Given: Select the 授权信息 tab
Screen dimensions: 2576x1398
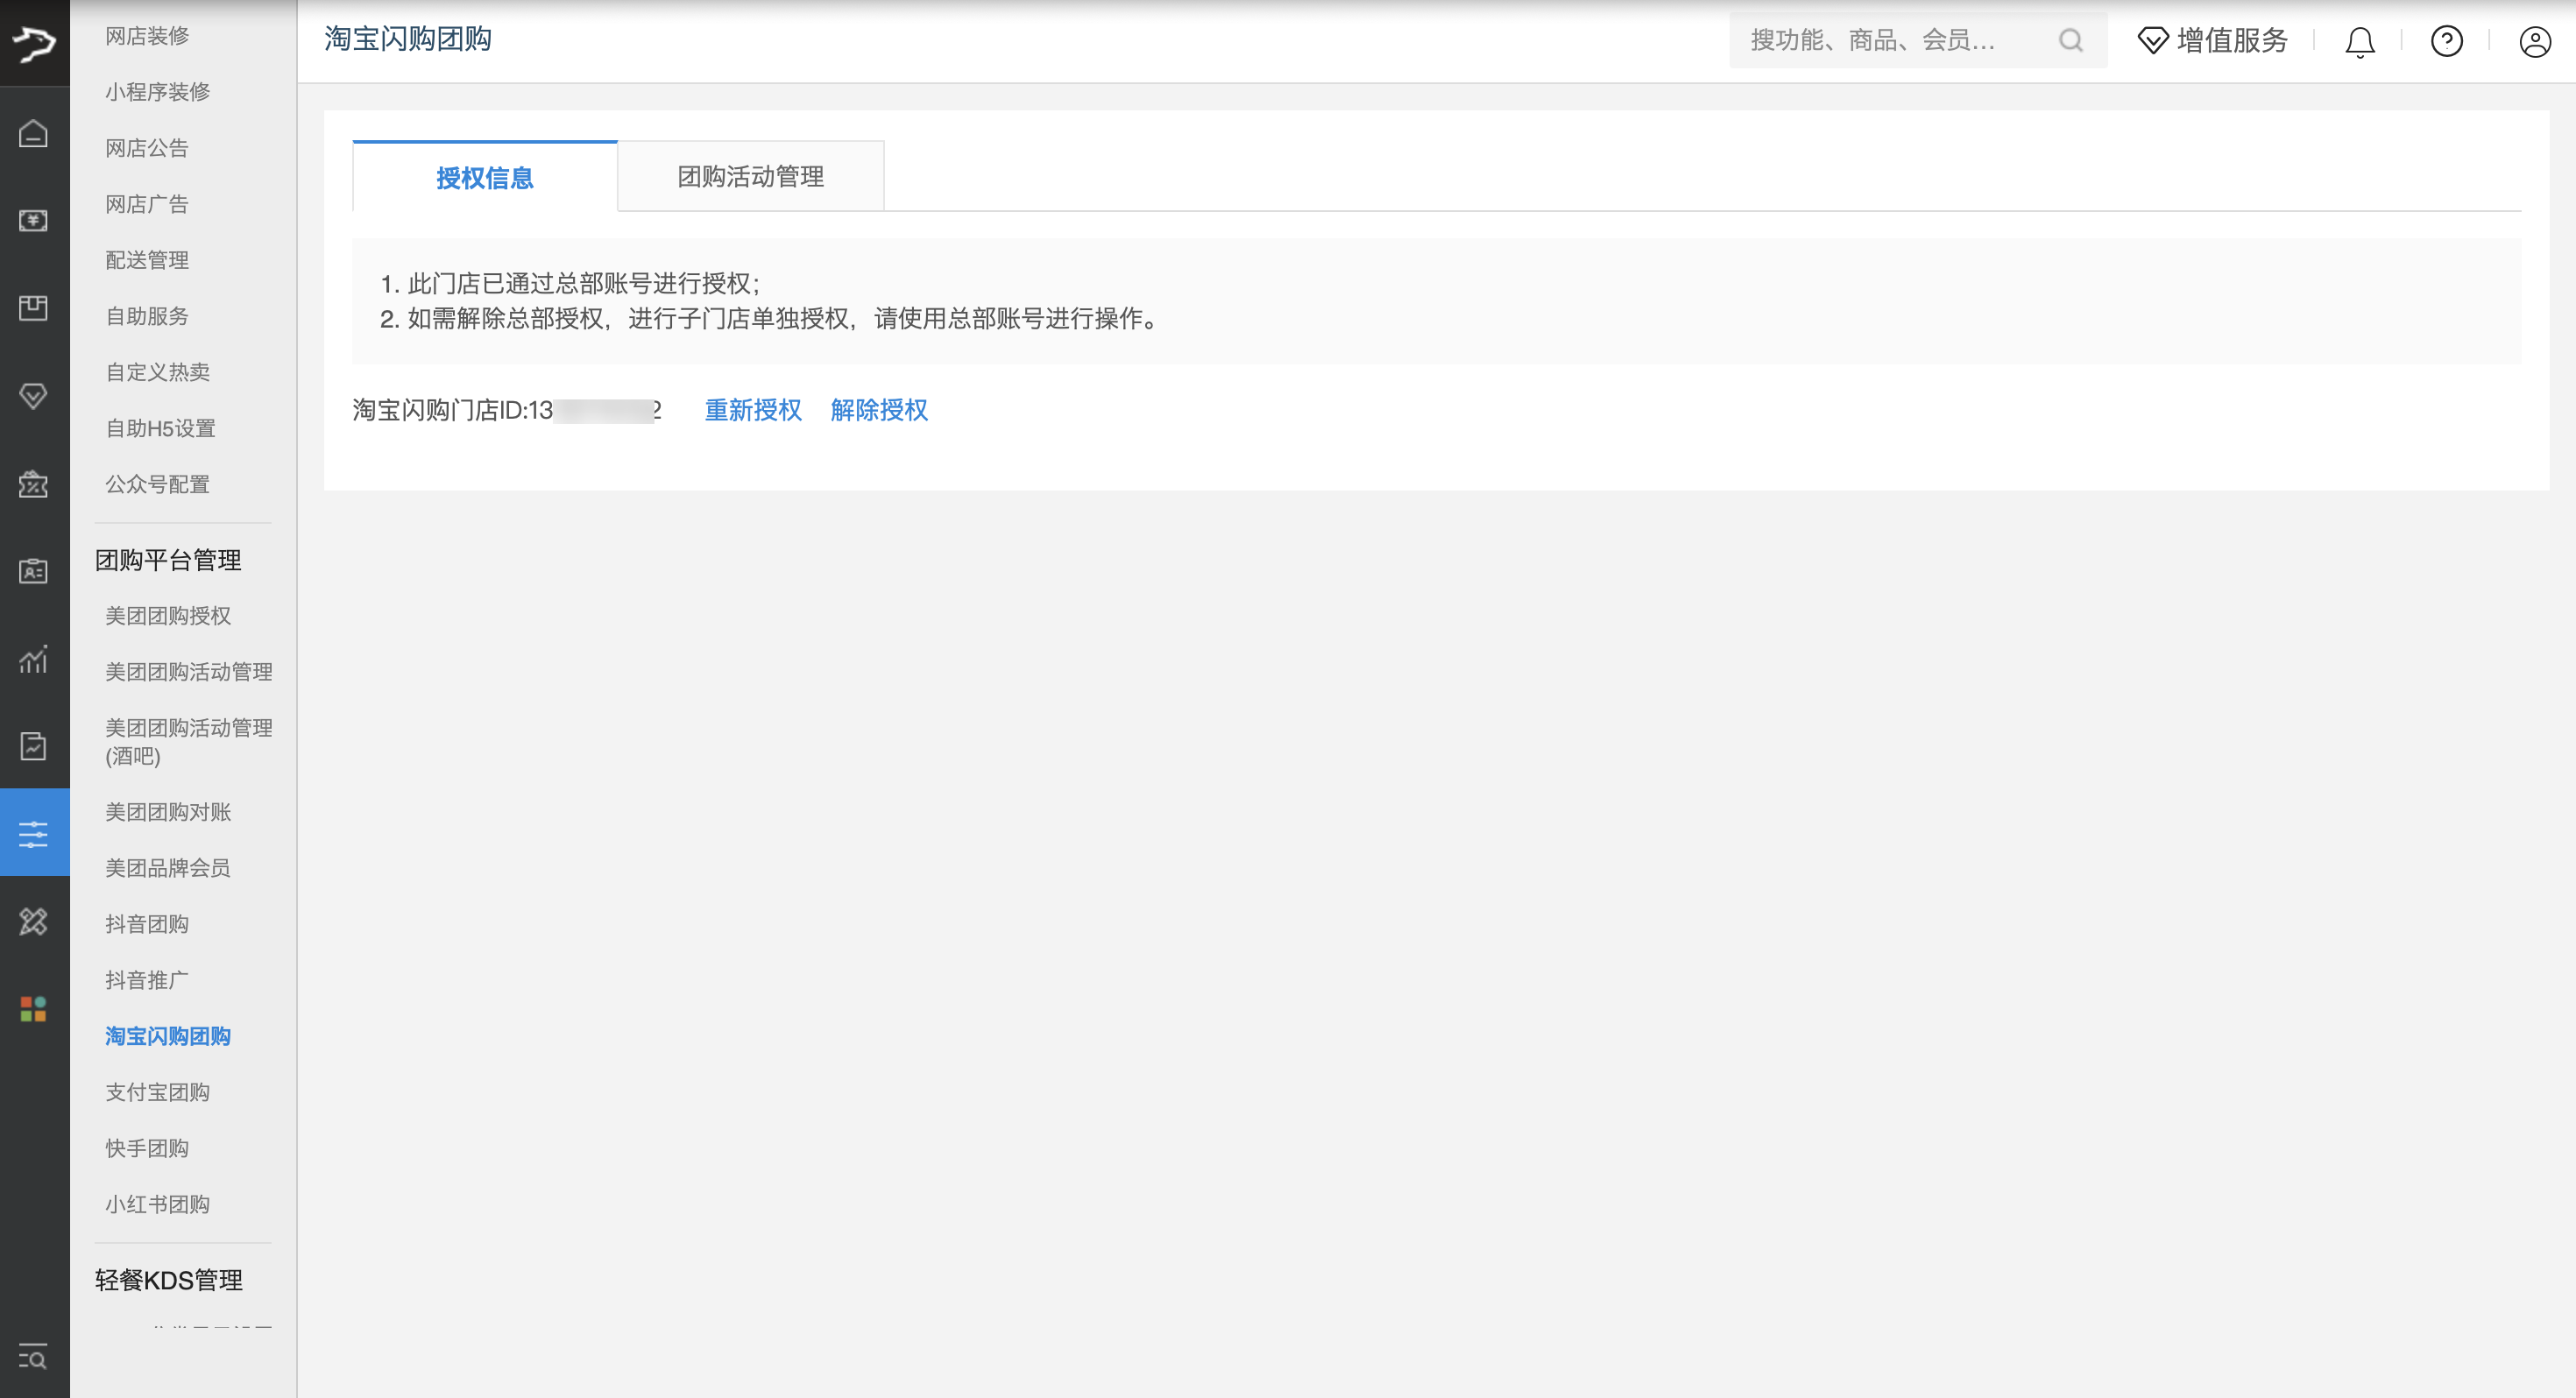Looking at the screenshot, I should (x=484, y=178).
